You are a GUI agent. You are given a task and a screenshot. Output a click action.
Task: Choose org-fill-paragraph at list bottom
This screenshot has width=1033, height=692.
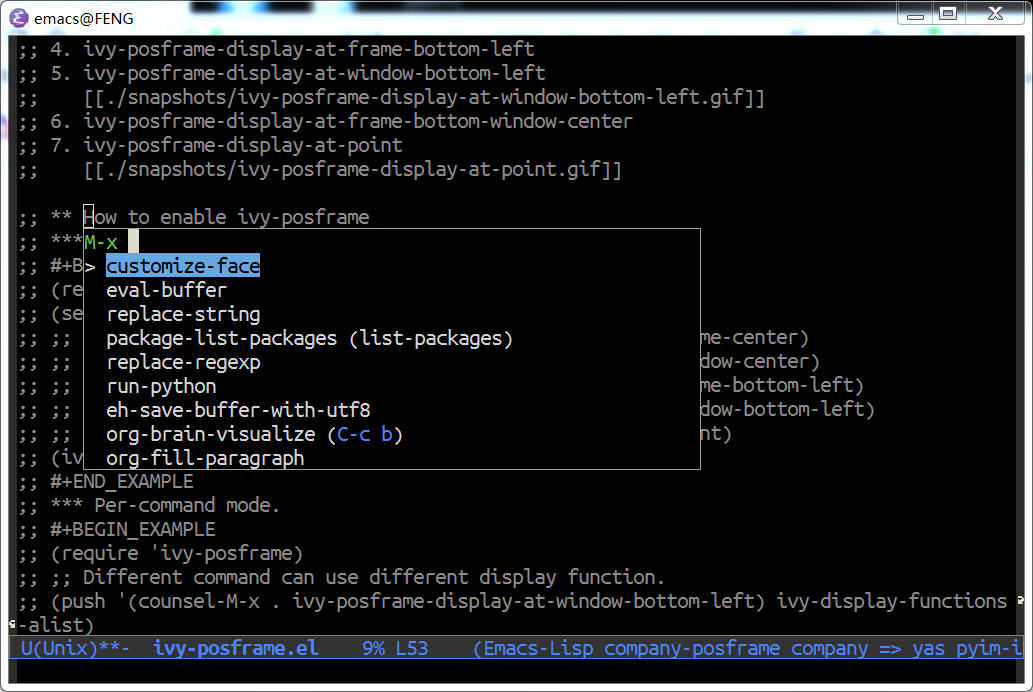pos(205,458)
